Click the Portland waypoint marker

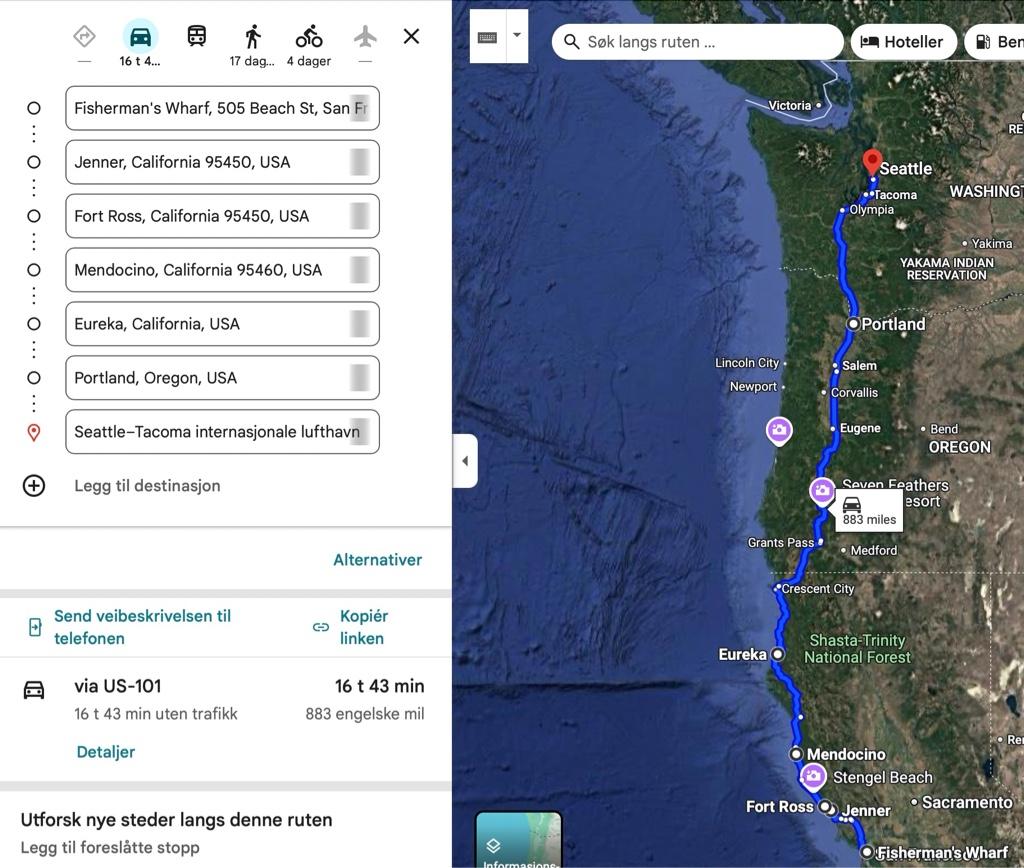(853, 324)
